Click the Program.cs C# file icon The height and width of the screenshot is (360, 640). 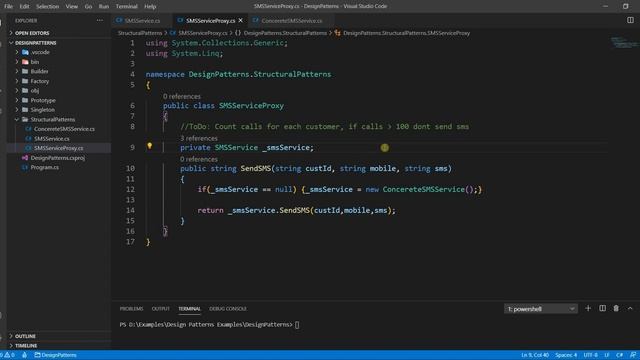(x=25, y=167)
